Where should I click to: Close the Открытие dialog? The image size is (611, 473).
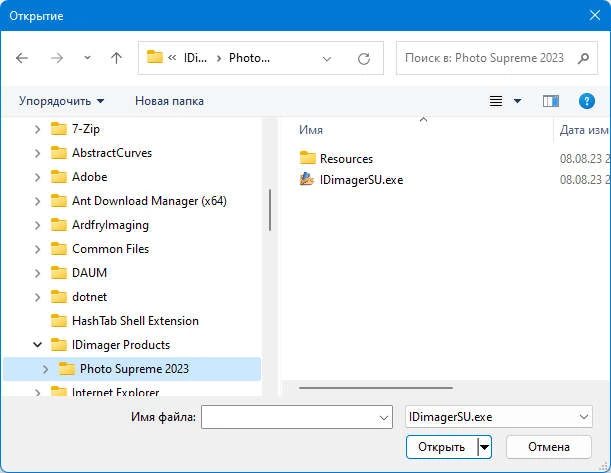pos(595,16)
